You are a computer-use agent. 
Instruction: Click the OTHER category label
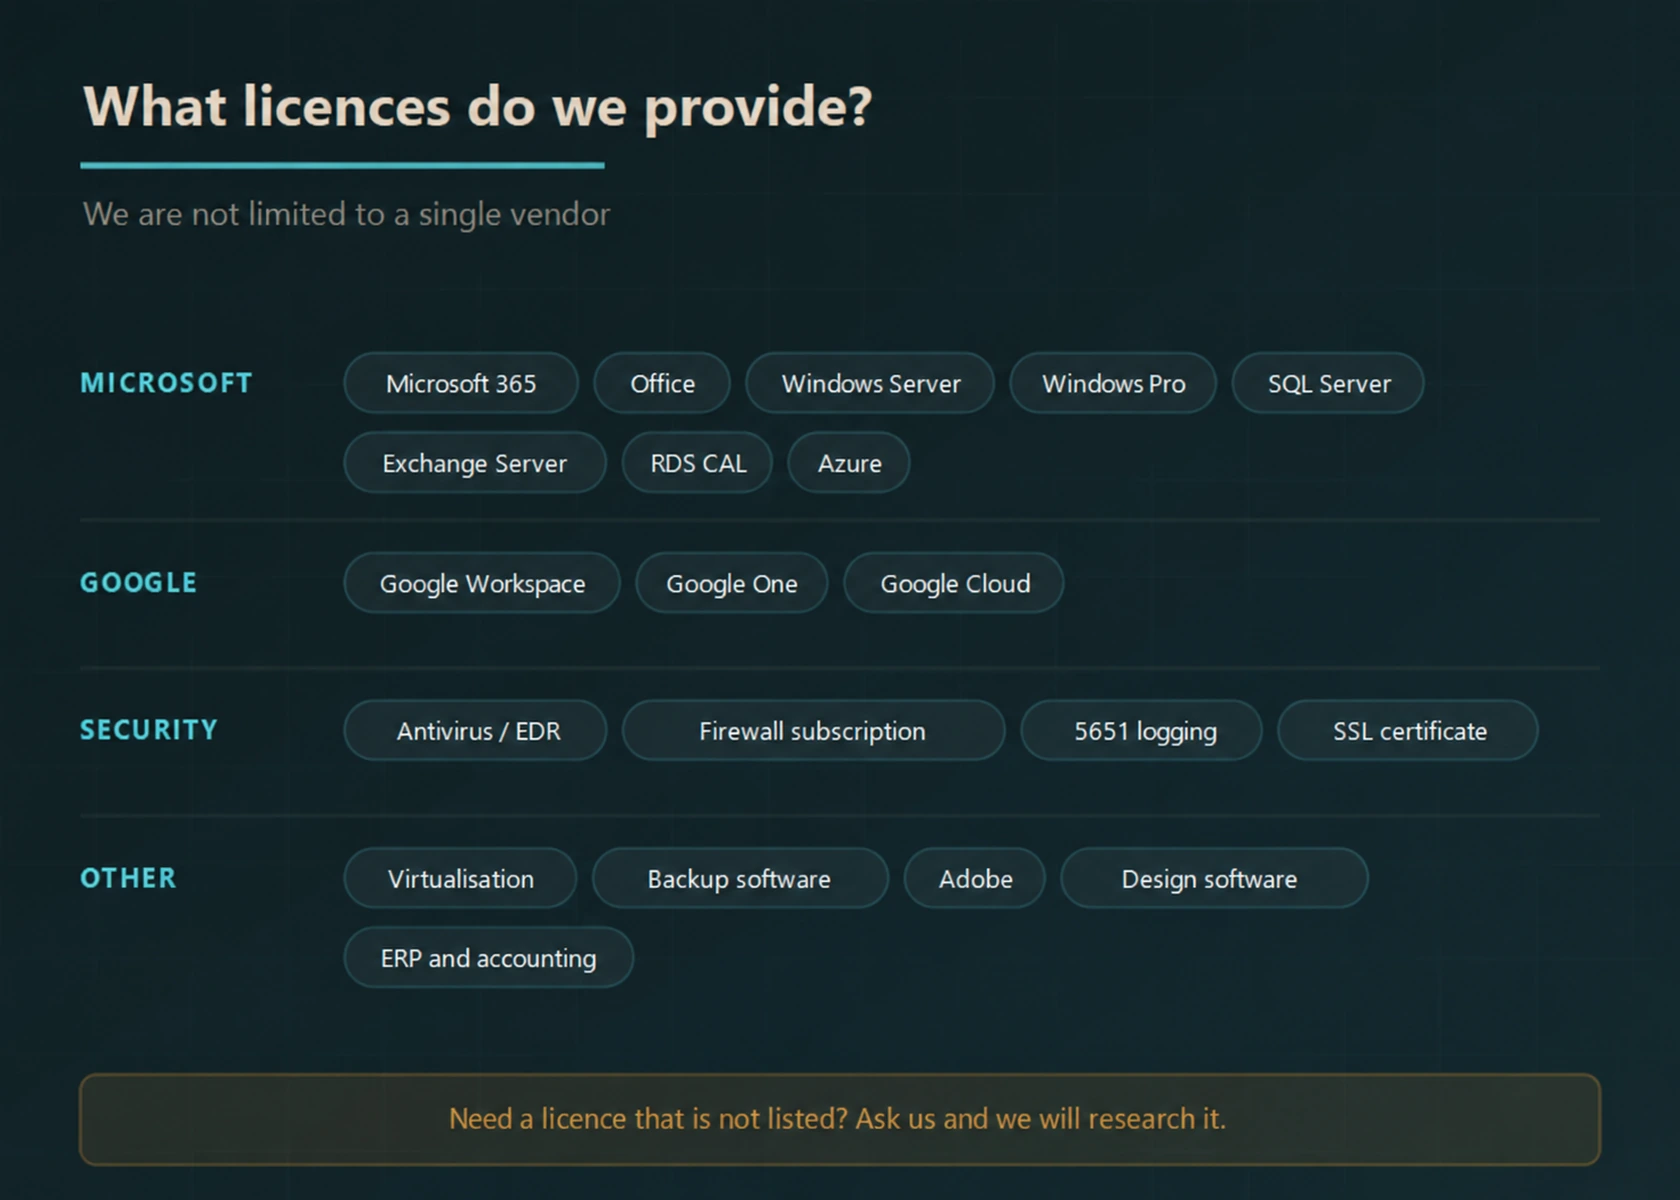(x=128, y=878)
